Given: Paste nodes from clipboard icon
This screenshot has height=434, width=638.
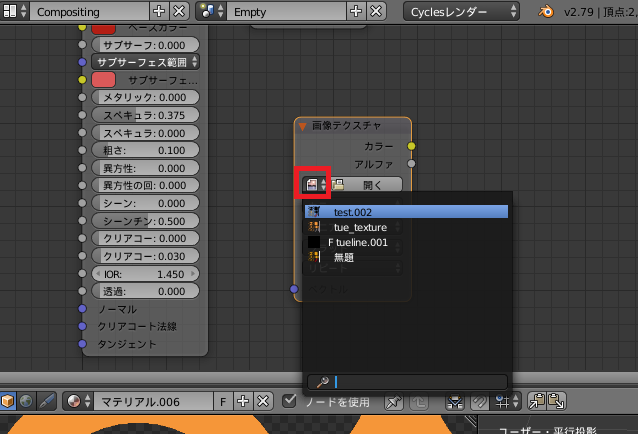Looking at the screenshot, I should [556, 401].
